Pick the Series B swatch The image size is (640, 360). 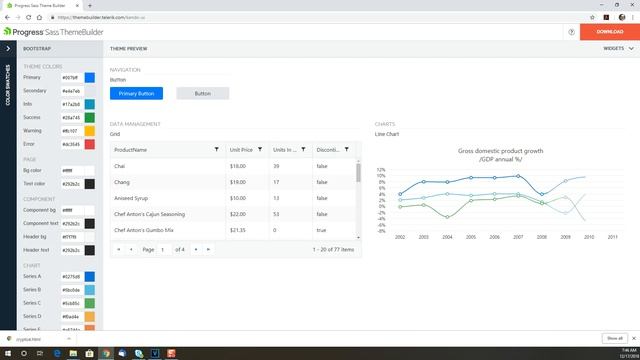coord(90,290)
